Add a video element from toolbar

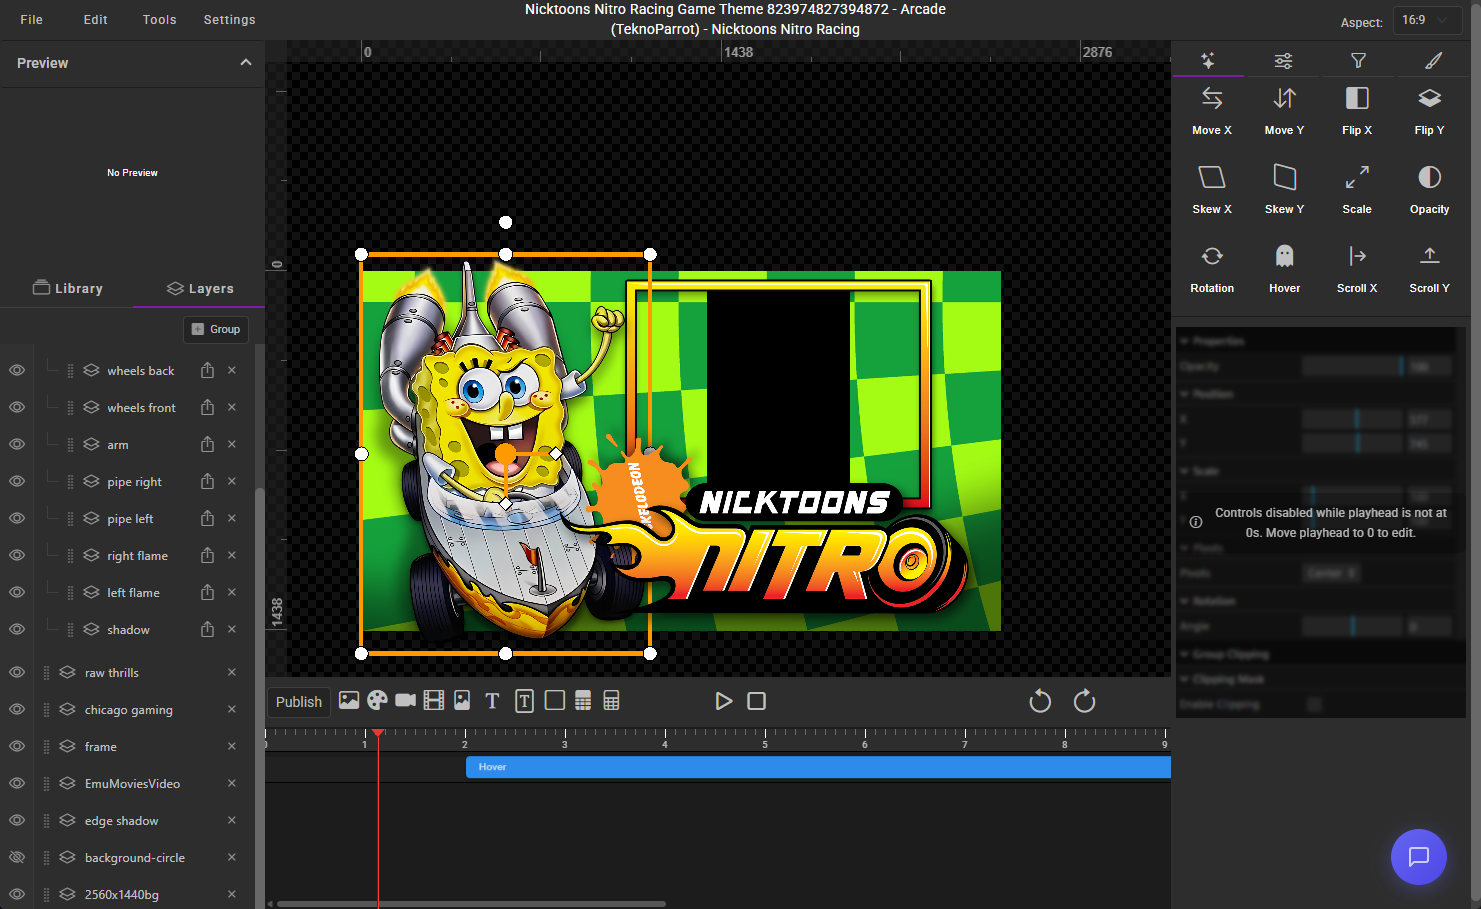pyautogui.click(x=405, y=701)
